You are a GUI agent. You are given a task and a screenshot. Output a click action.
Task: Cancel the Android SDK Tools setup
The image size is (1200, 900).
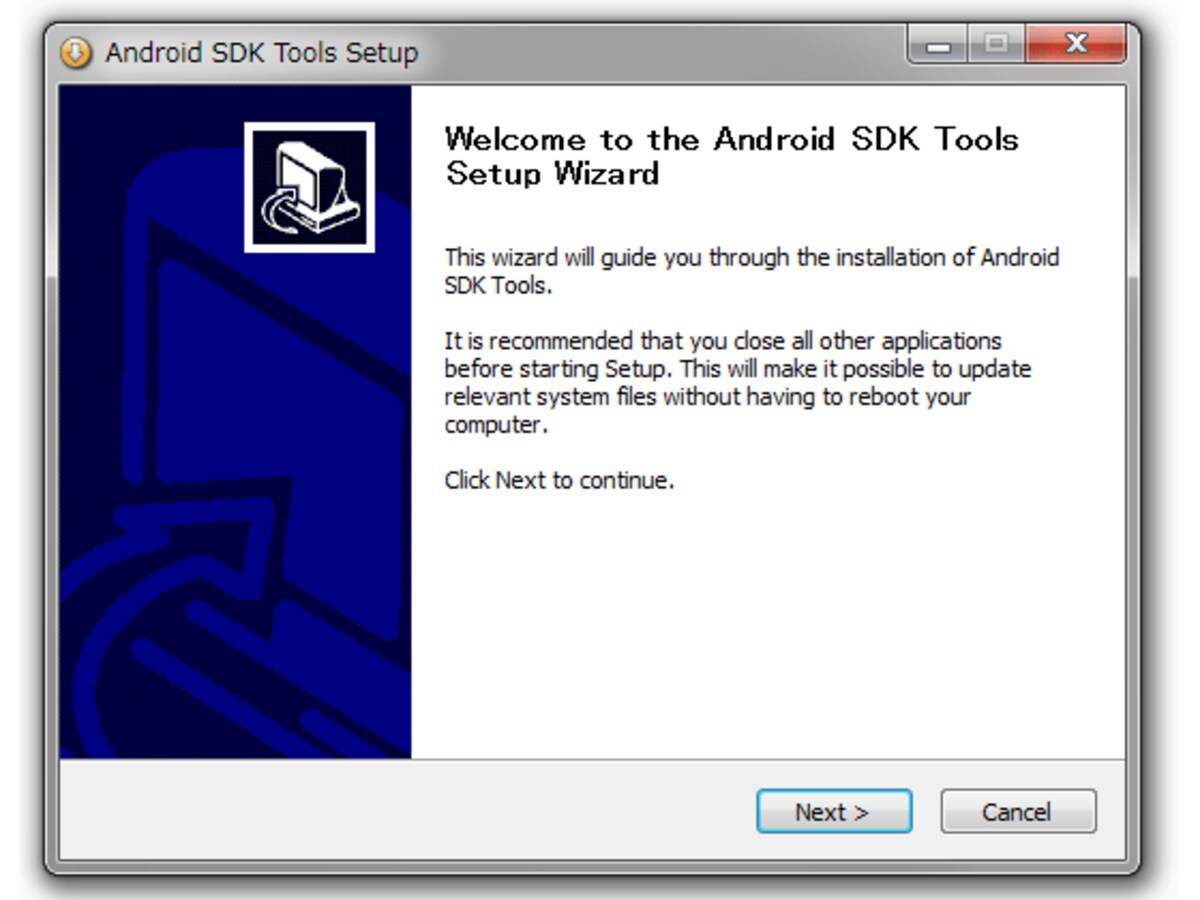[1018, 812]
